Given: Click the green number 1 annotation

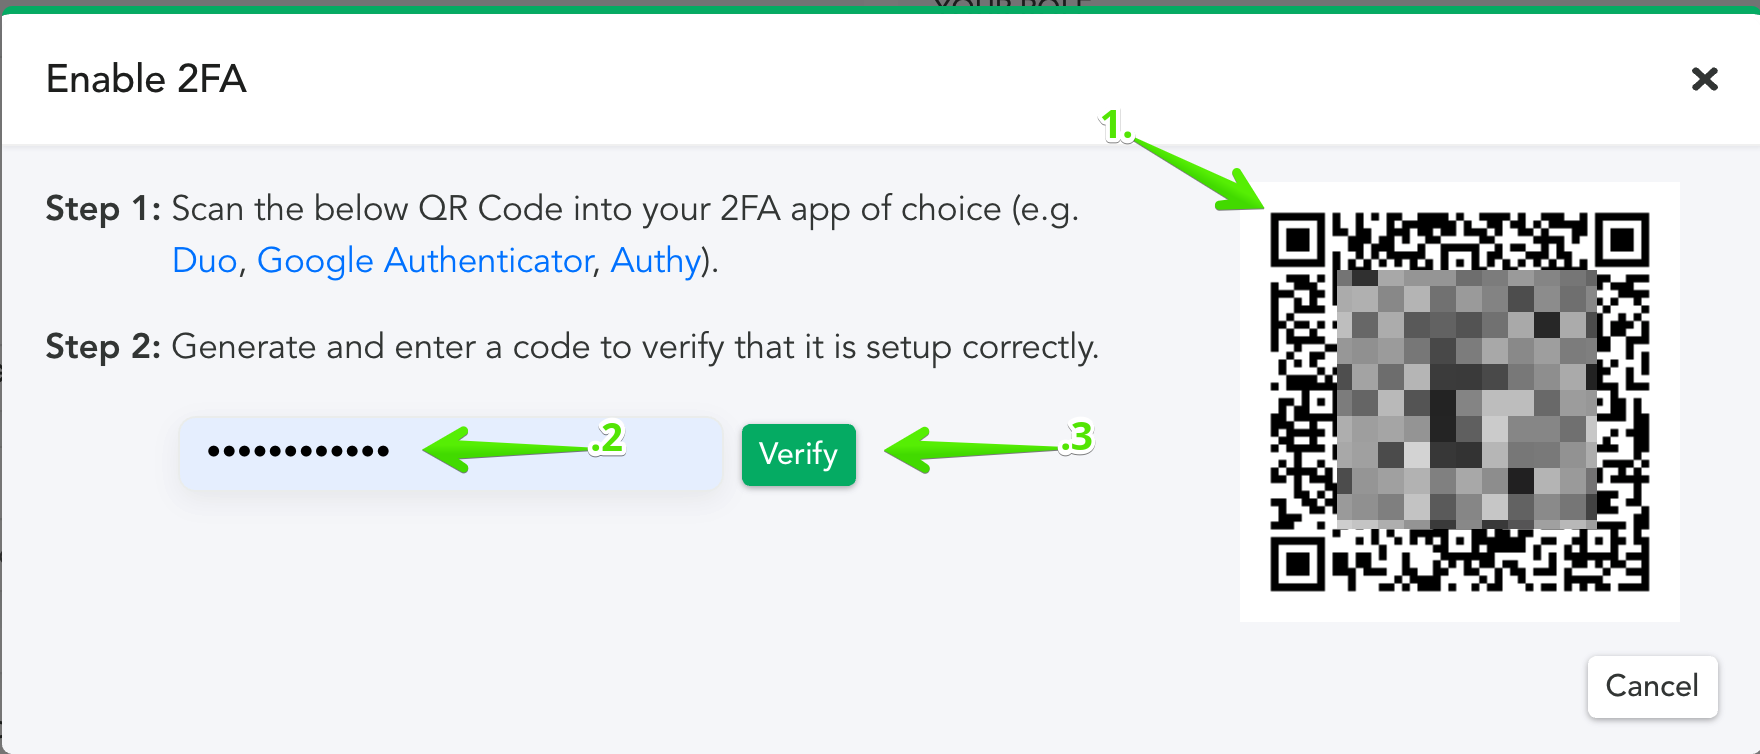Looking at the screenshot, I should click(x=1114, y=126).
